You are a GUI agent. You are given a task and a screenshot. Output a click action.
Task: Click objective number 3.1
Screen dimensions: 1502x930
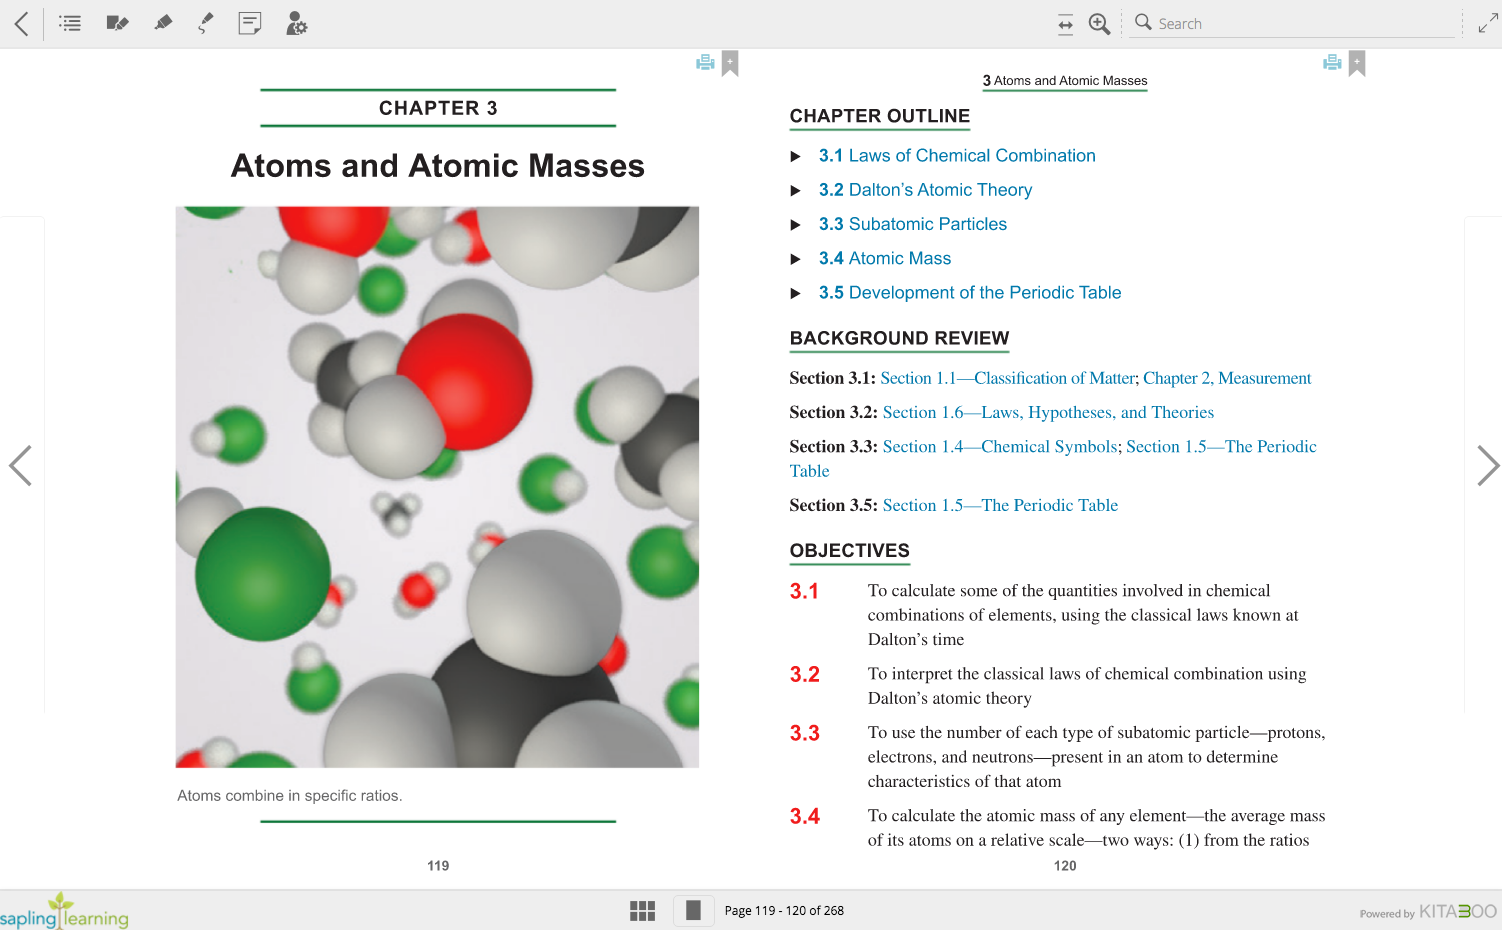tap(804, 591)
